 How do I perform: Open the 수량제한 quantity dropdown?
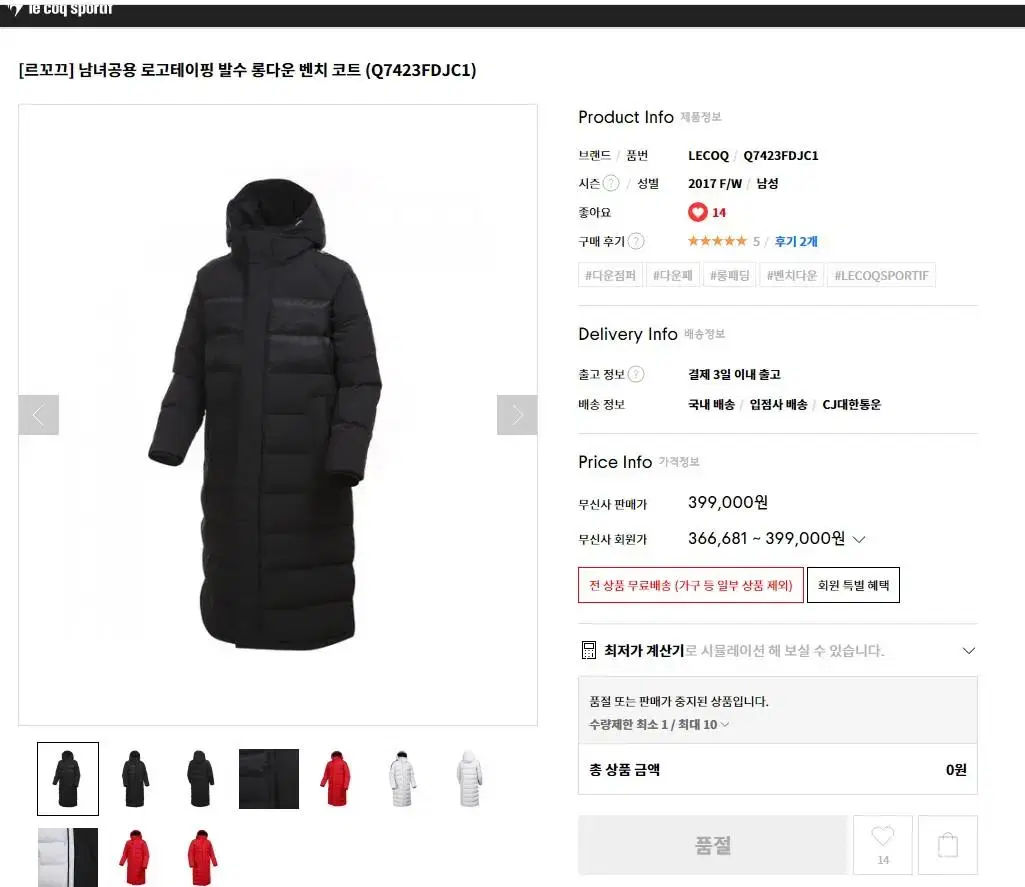pyautogui.click(x=659, y=724)
